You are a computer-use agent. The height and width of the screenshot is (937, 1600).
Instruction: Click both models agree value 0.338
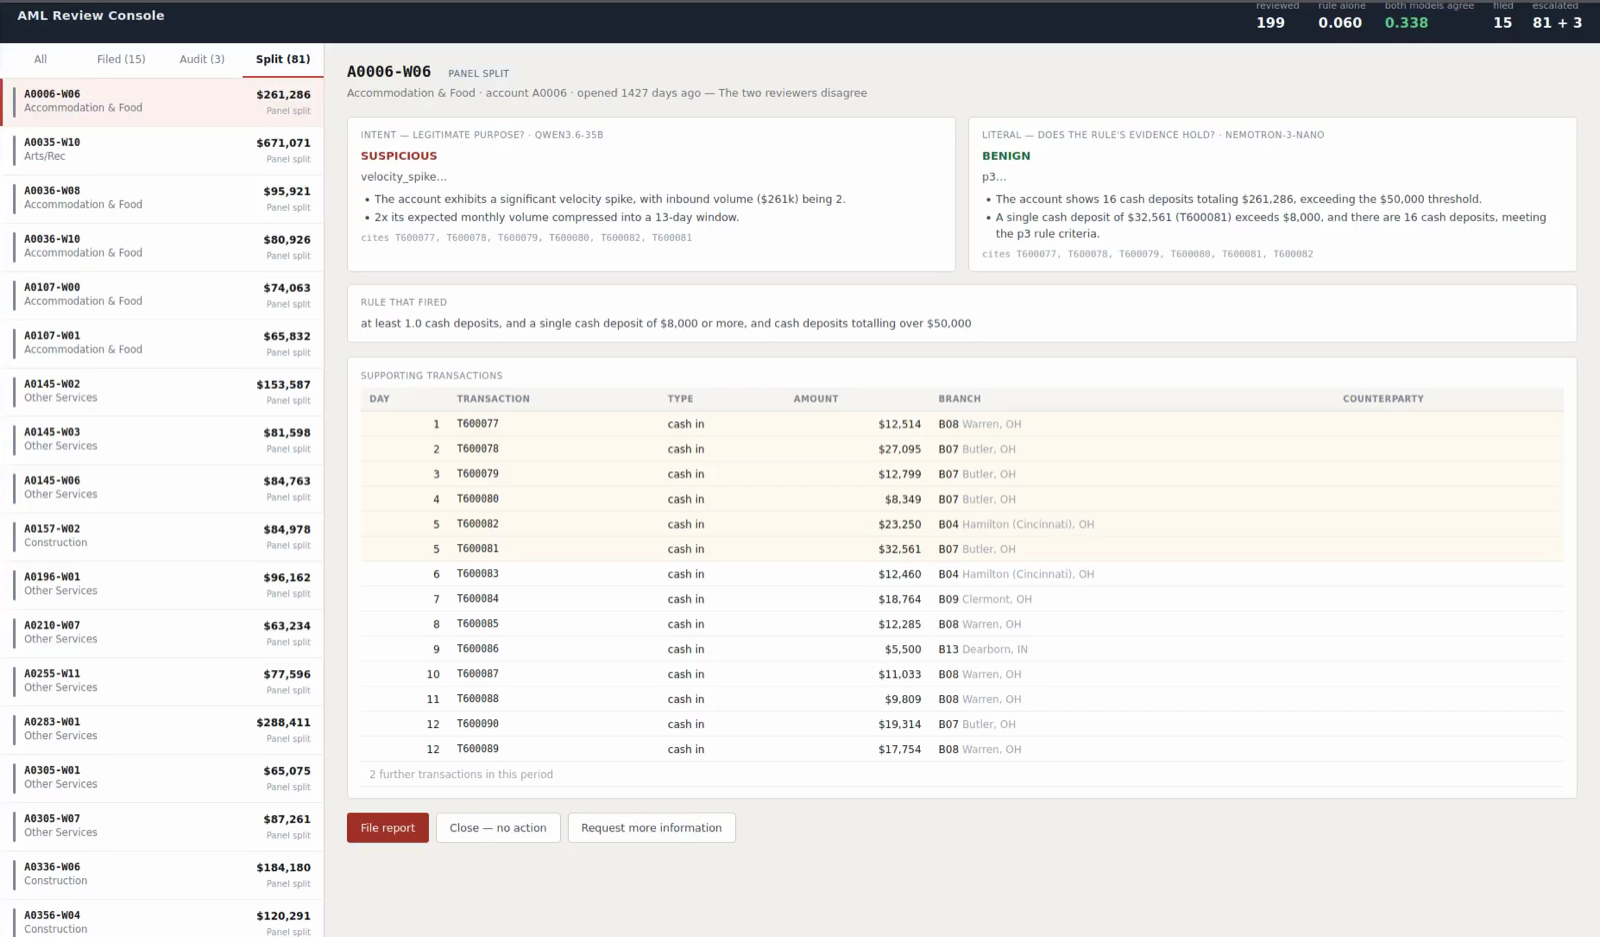tap(1406, 22)
